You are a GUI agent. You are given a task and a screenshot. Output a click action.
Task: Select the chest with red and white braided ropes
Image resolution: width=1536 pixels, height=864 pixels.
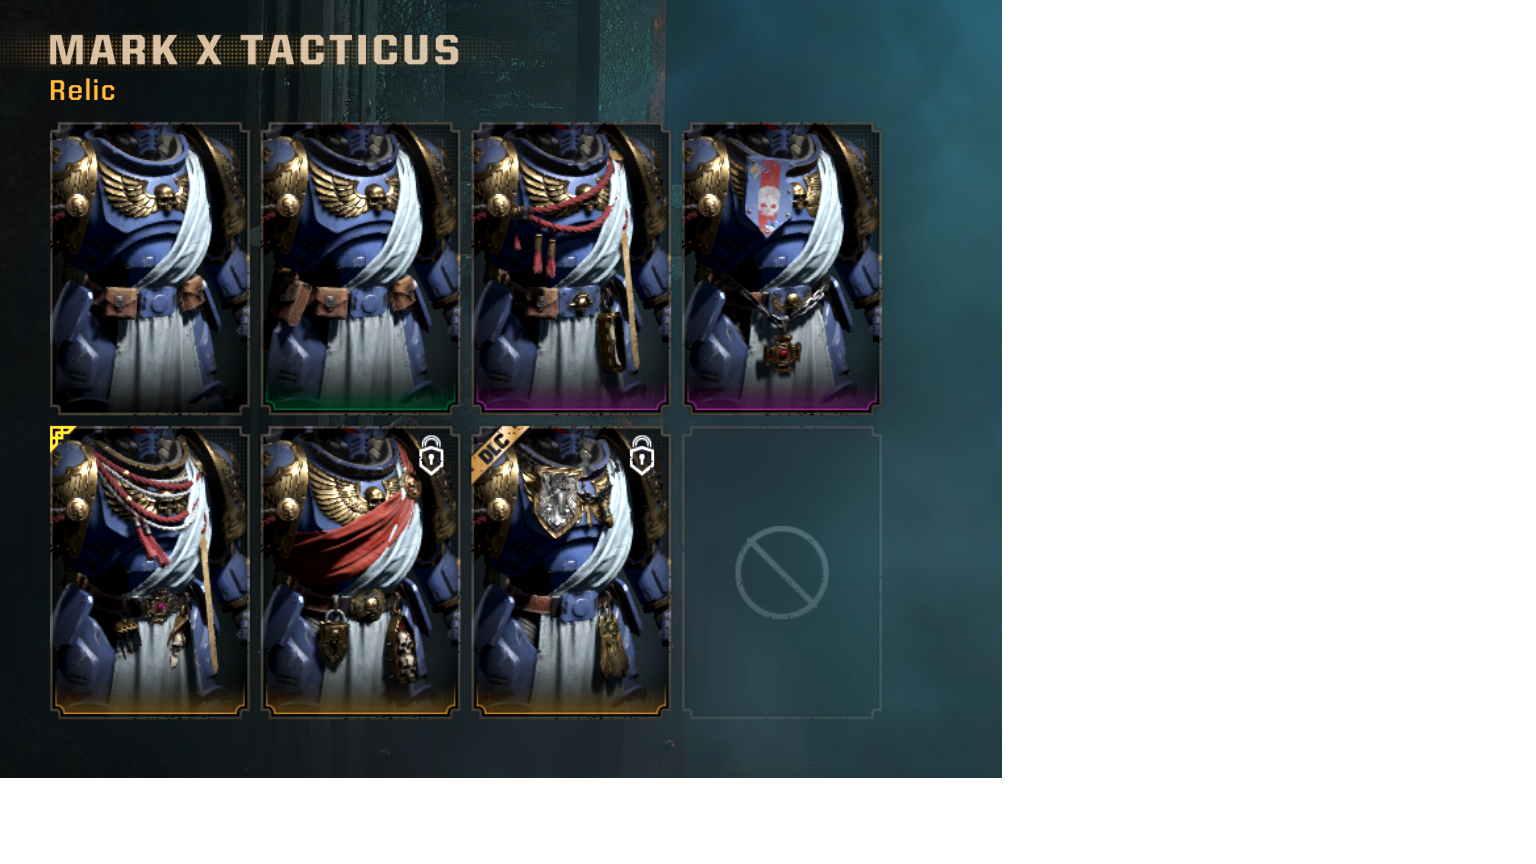pos(150,572)
